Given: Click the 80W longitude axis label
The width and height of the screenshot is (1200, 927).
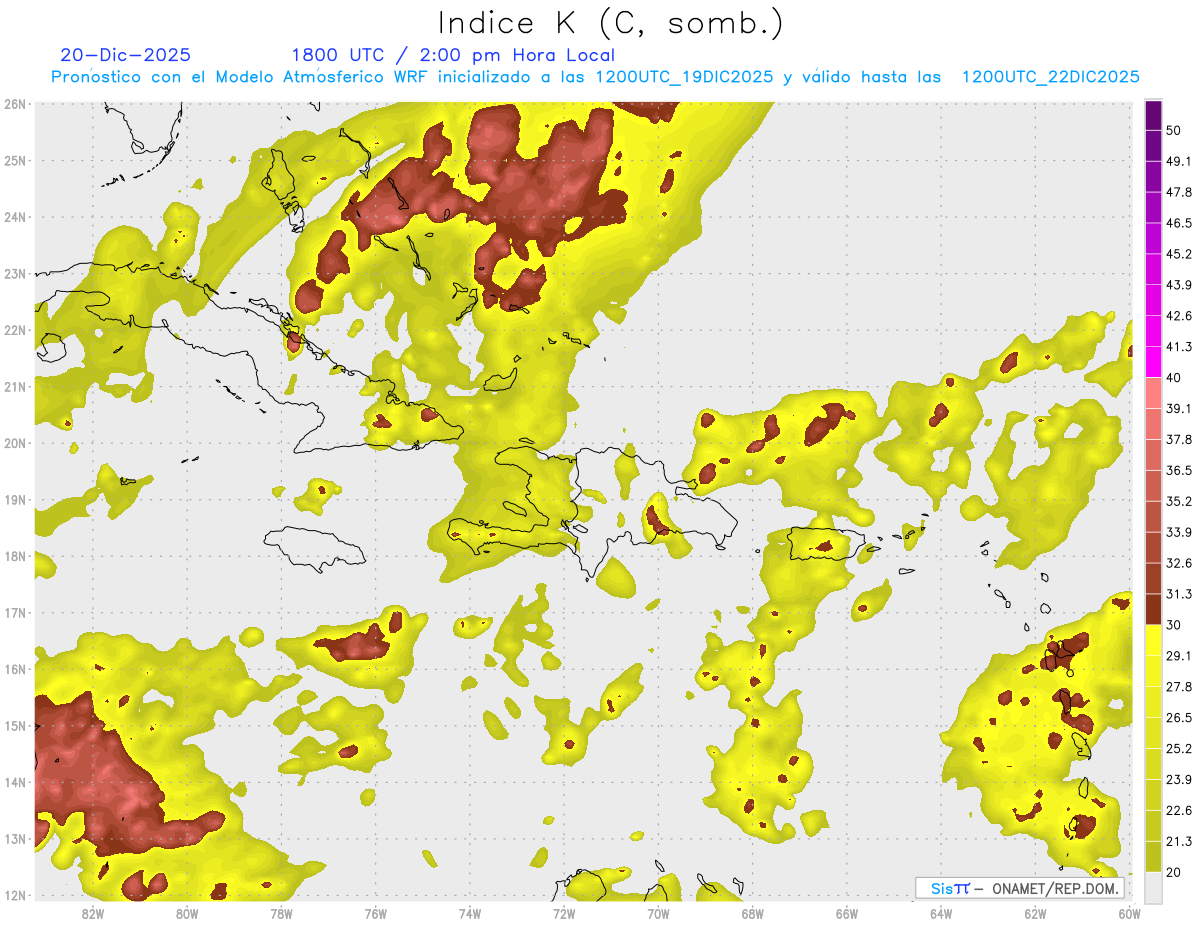Looking at the screenshot, I should point(187,914).
